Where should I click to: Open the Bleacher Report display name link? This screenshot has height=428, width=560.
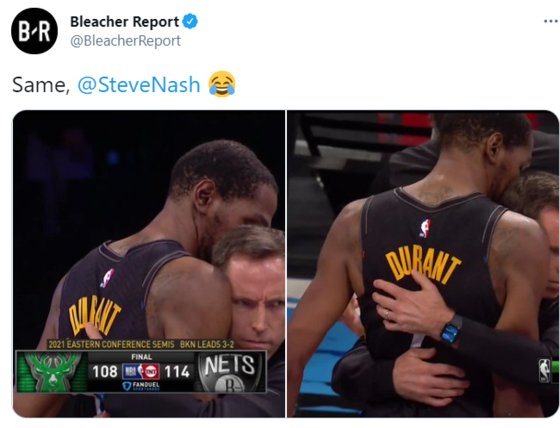click(x=124, y=22)
